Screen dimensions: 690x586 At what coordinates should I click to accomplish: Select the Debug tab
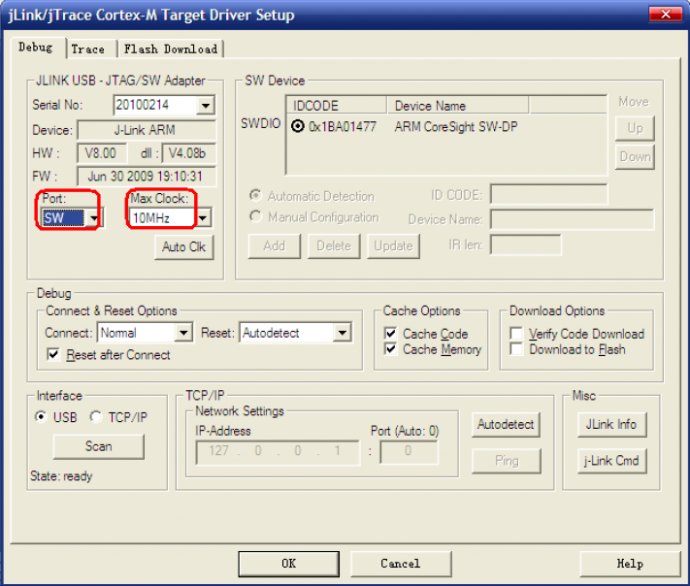coord(36,47)
